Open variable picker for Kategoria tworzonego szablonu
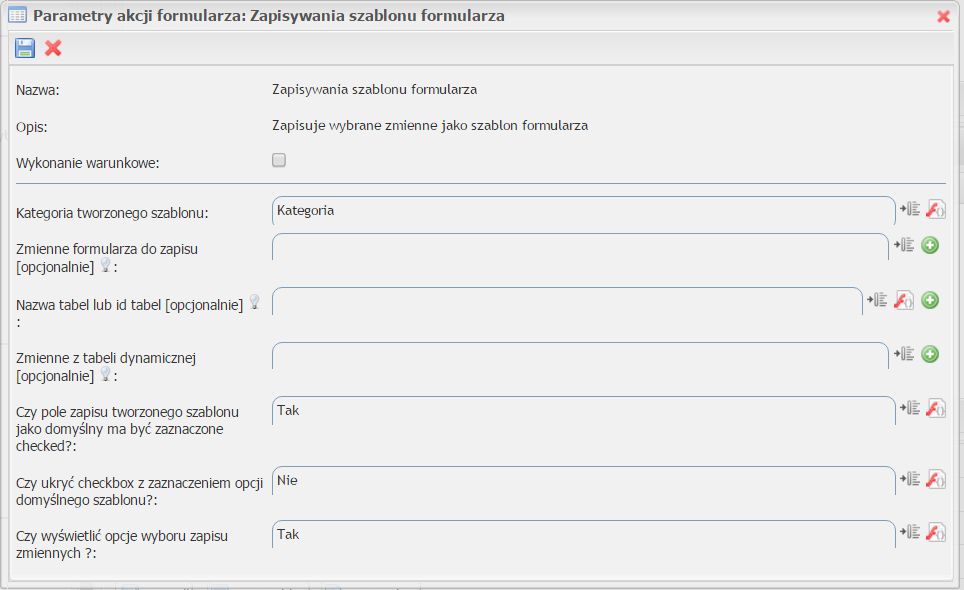964x590 pixels. (x=908, y=209)
